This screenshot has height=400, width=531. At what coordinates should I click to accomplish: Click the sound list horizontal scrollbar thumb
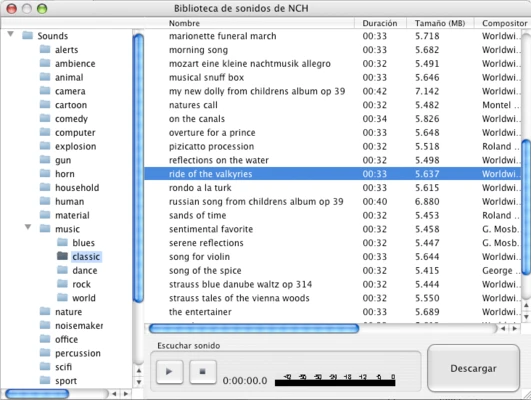[x=254, y=328]
